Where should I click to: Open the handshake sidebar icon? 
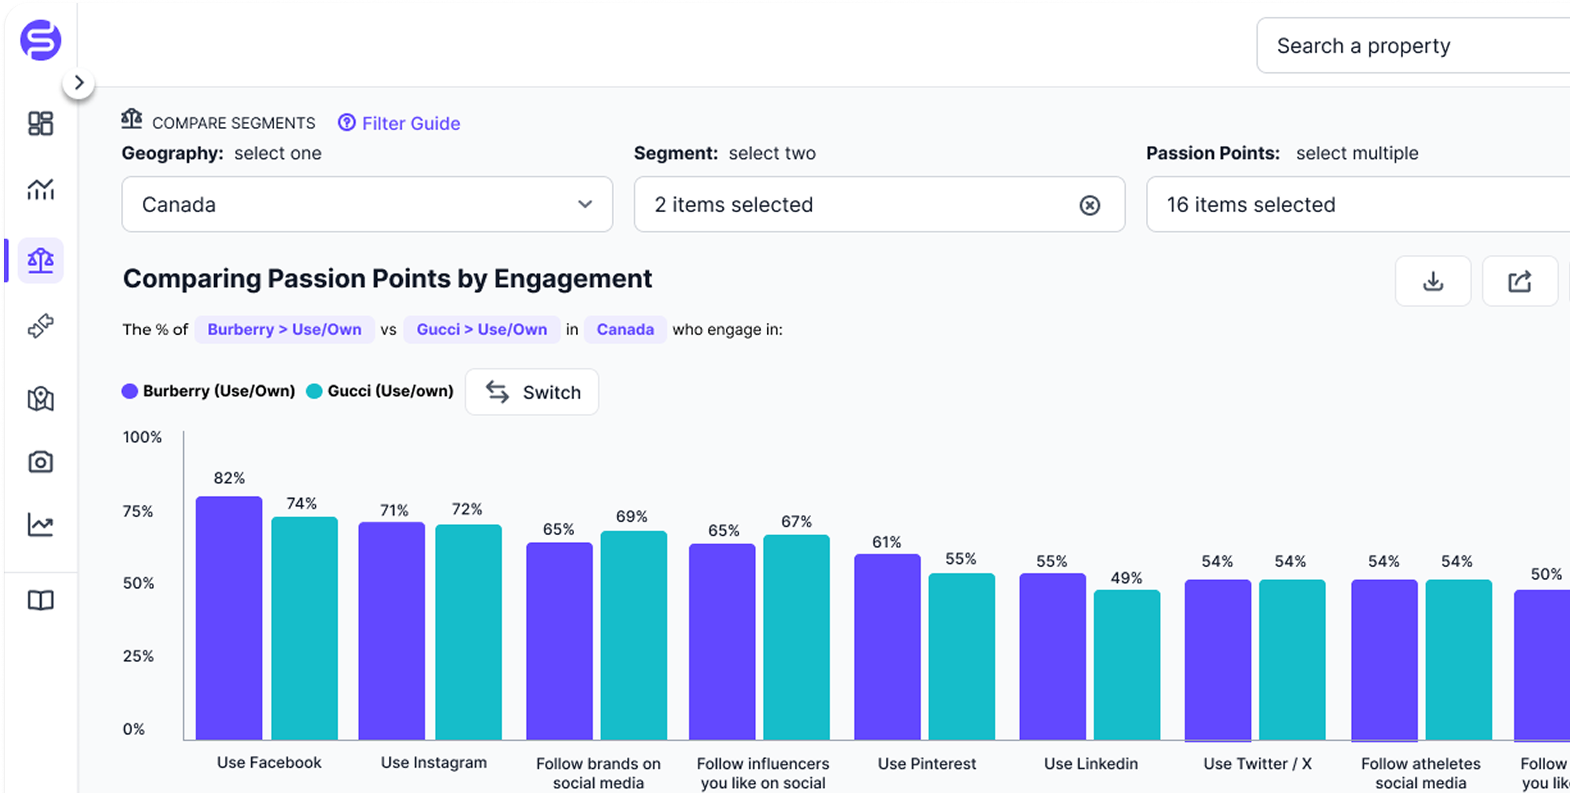pyautogui.click(x=40, y=326)
